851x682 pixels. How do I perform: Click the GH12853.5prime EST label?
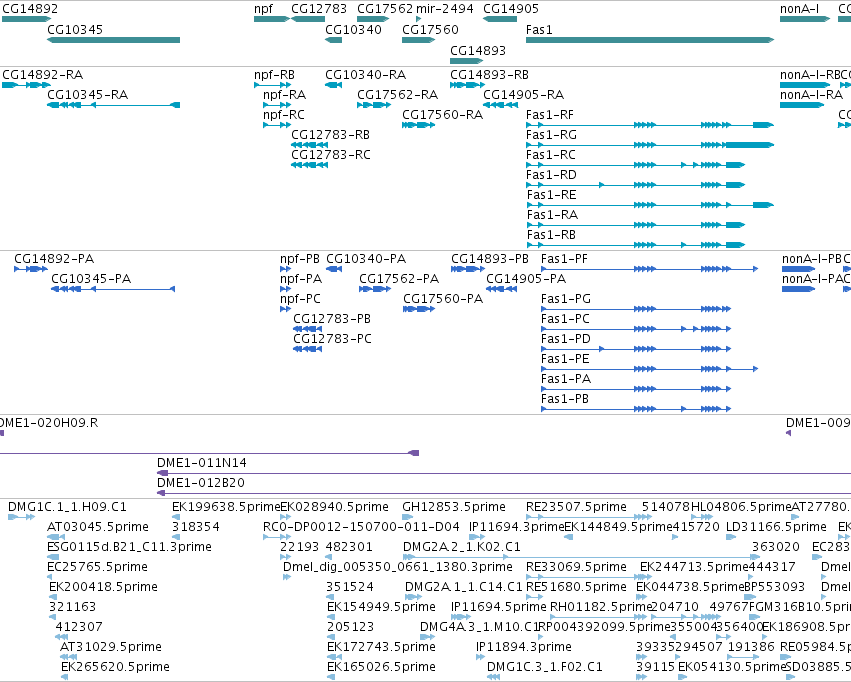(454, 507)
